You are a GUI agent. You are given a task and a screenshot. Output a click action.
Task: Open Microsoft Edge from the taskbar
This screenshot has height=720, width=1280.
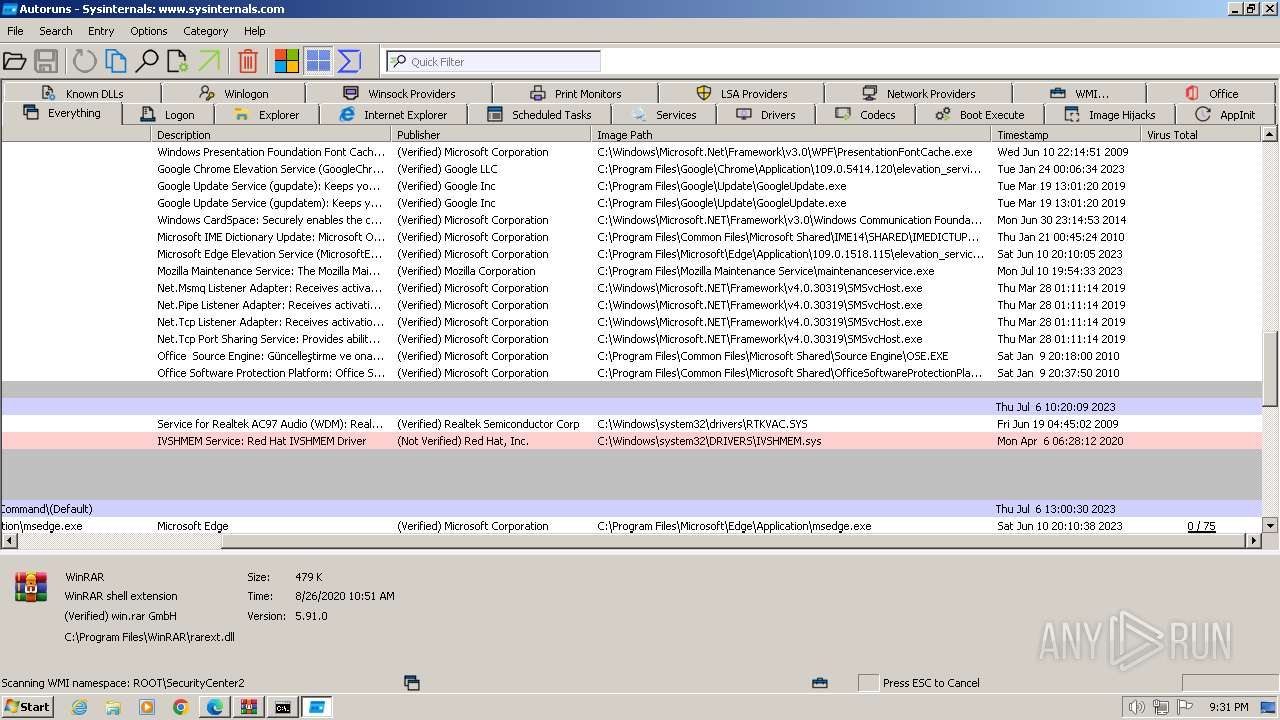215,707
